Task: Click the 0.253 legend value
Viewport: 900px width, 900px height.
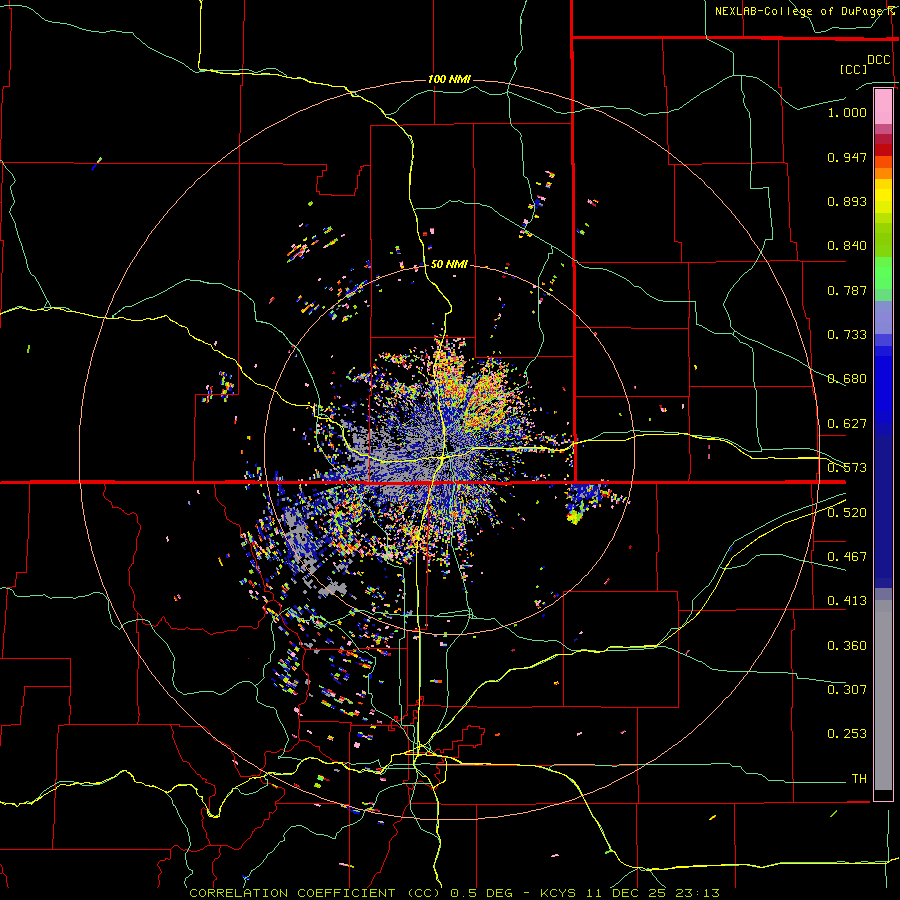Action: (847, 734)
